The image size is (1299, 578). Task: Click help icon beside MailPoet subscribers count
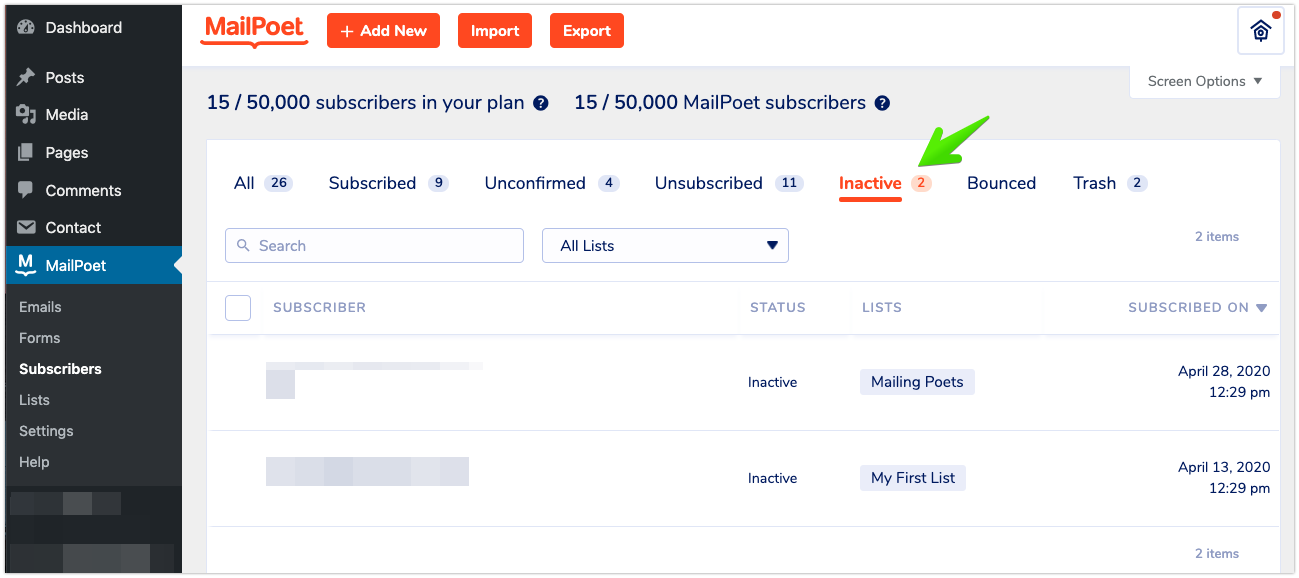[882, 103]
